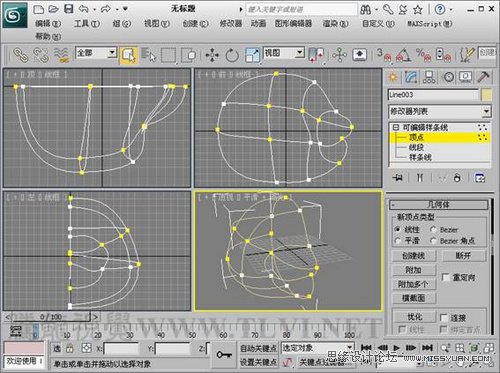Toggle the Percent Snap icon
500x373 pixels.
(423, 55)
